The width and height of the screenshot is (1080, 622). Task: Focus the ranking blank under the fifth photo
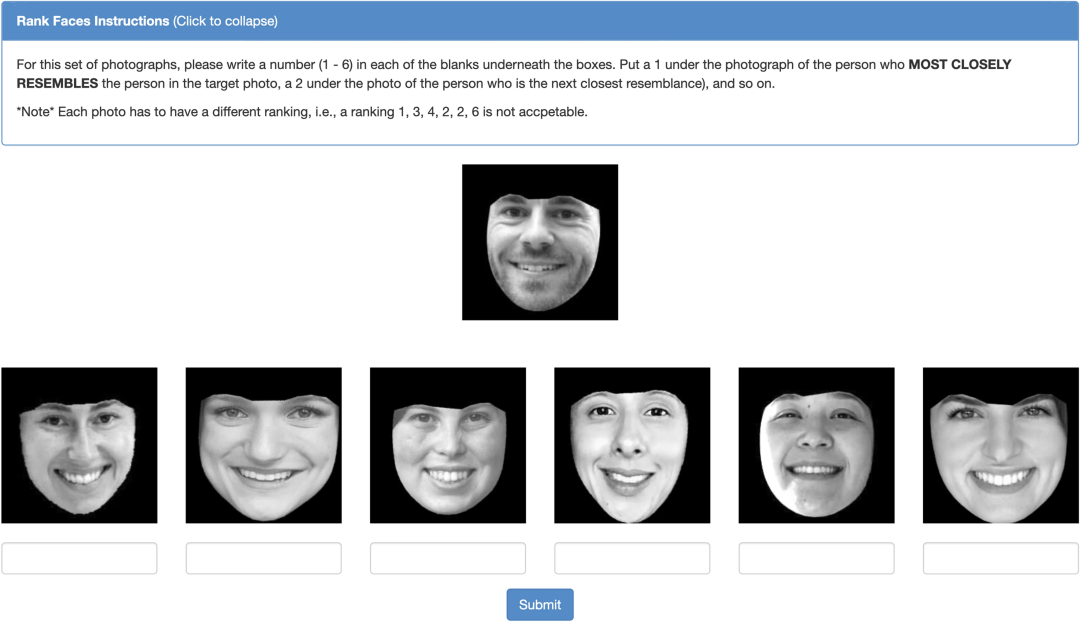[x=817, y=558]
